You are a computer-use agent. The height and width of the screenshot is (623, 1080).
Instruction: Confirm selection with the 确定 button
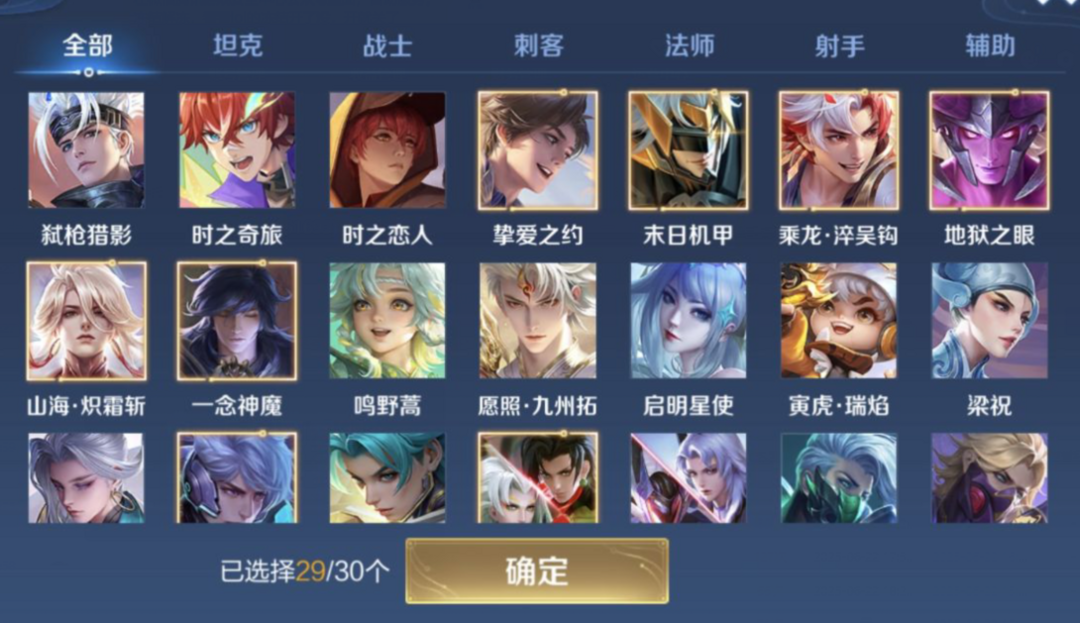537,571
